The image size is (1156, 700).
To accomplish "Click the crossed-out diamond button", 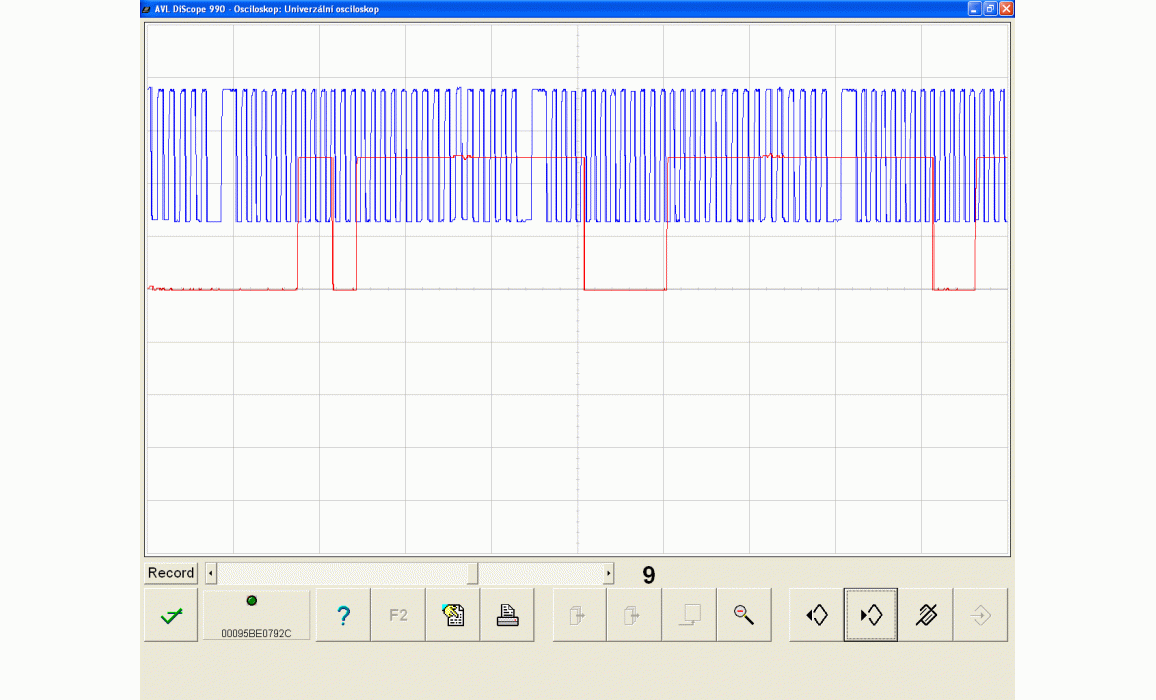I will pos(926,616).
